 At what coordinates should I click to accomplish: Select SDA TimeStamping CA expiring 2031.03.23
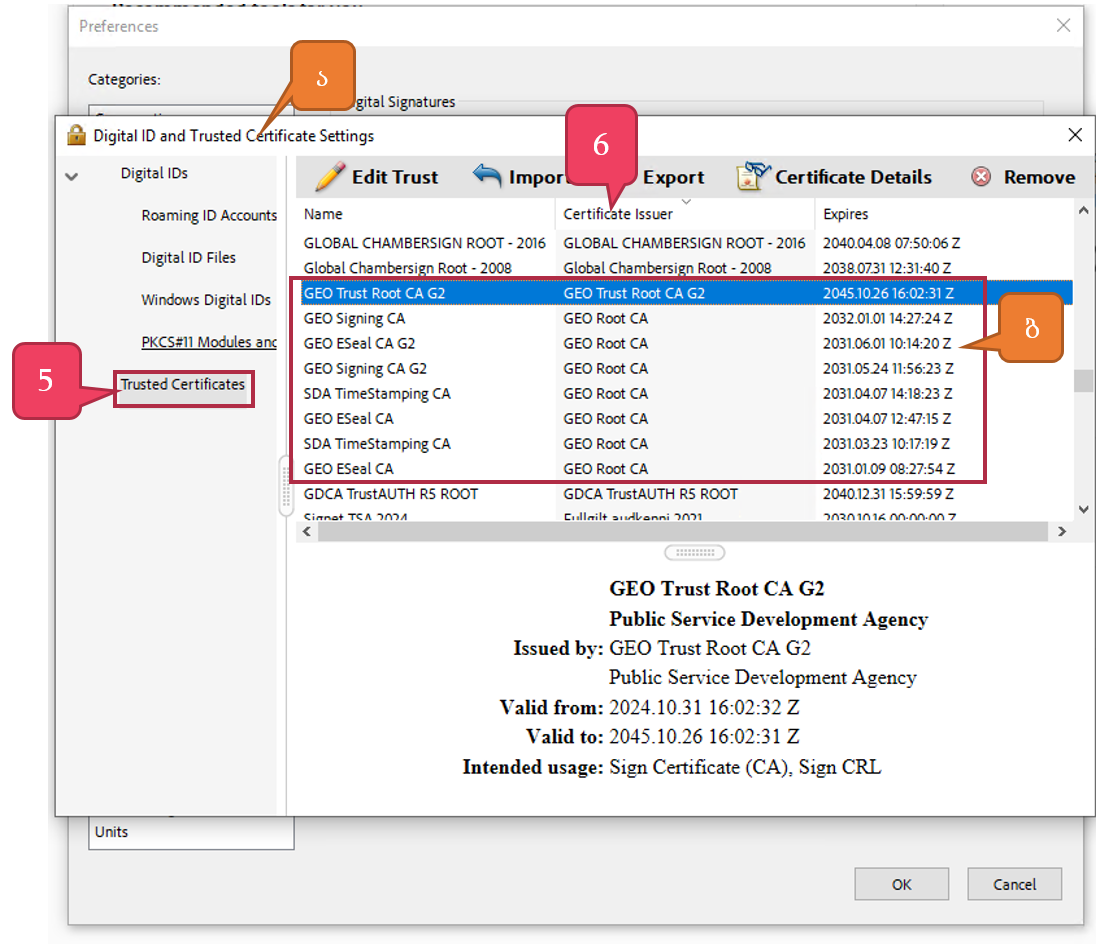point(685,444)
